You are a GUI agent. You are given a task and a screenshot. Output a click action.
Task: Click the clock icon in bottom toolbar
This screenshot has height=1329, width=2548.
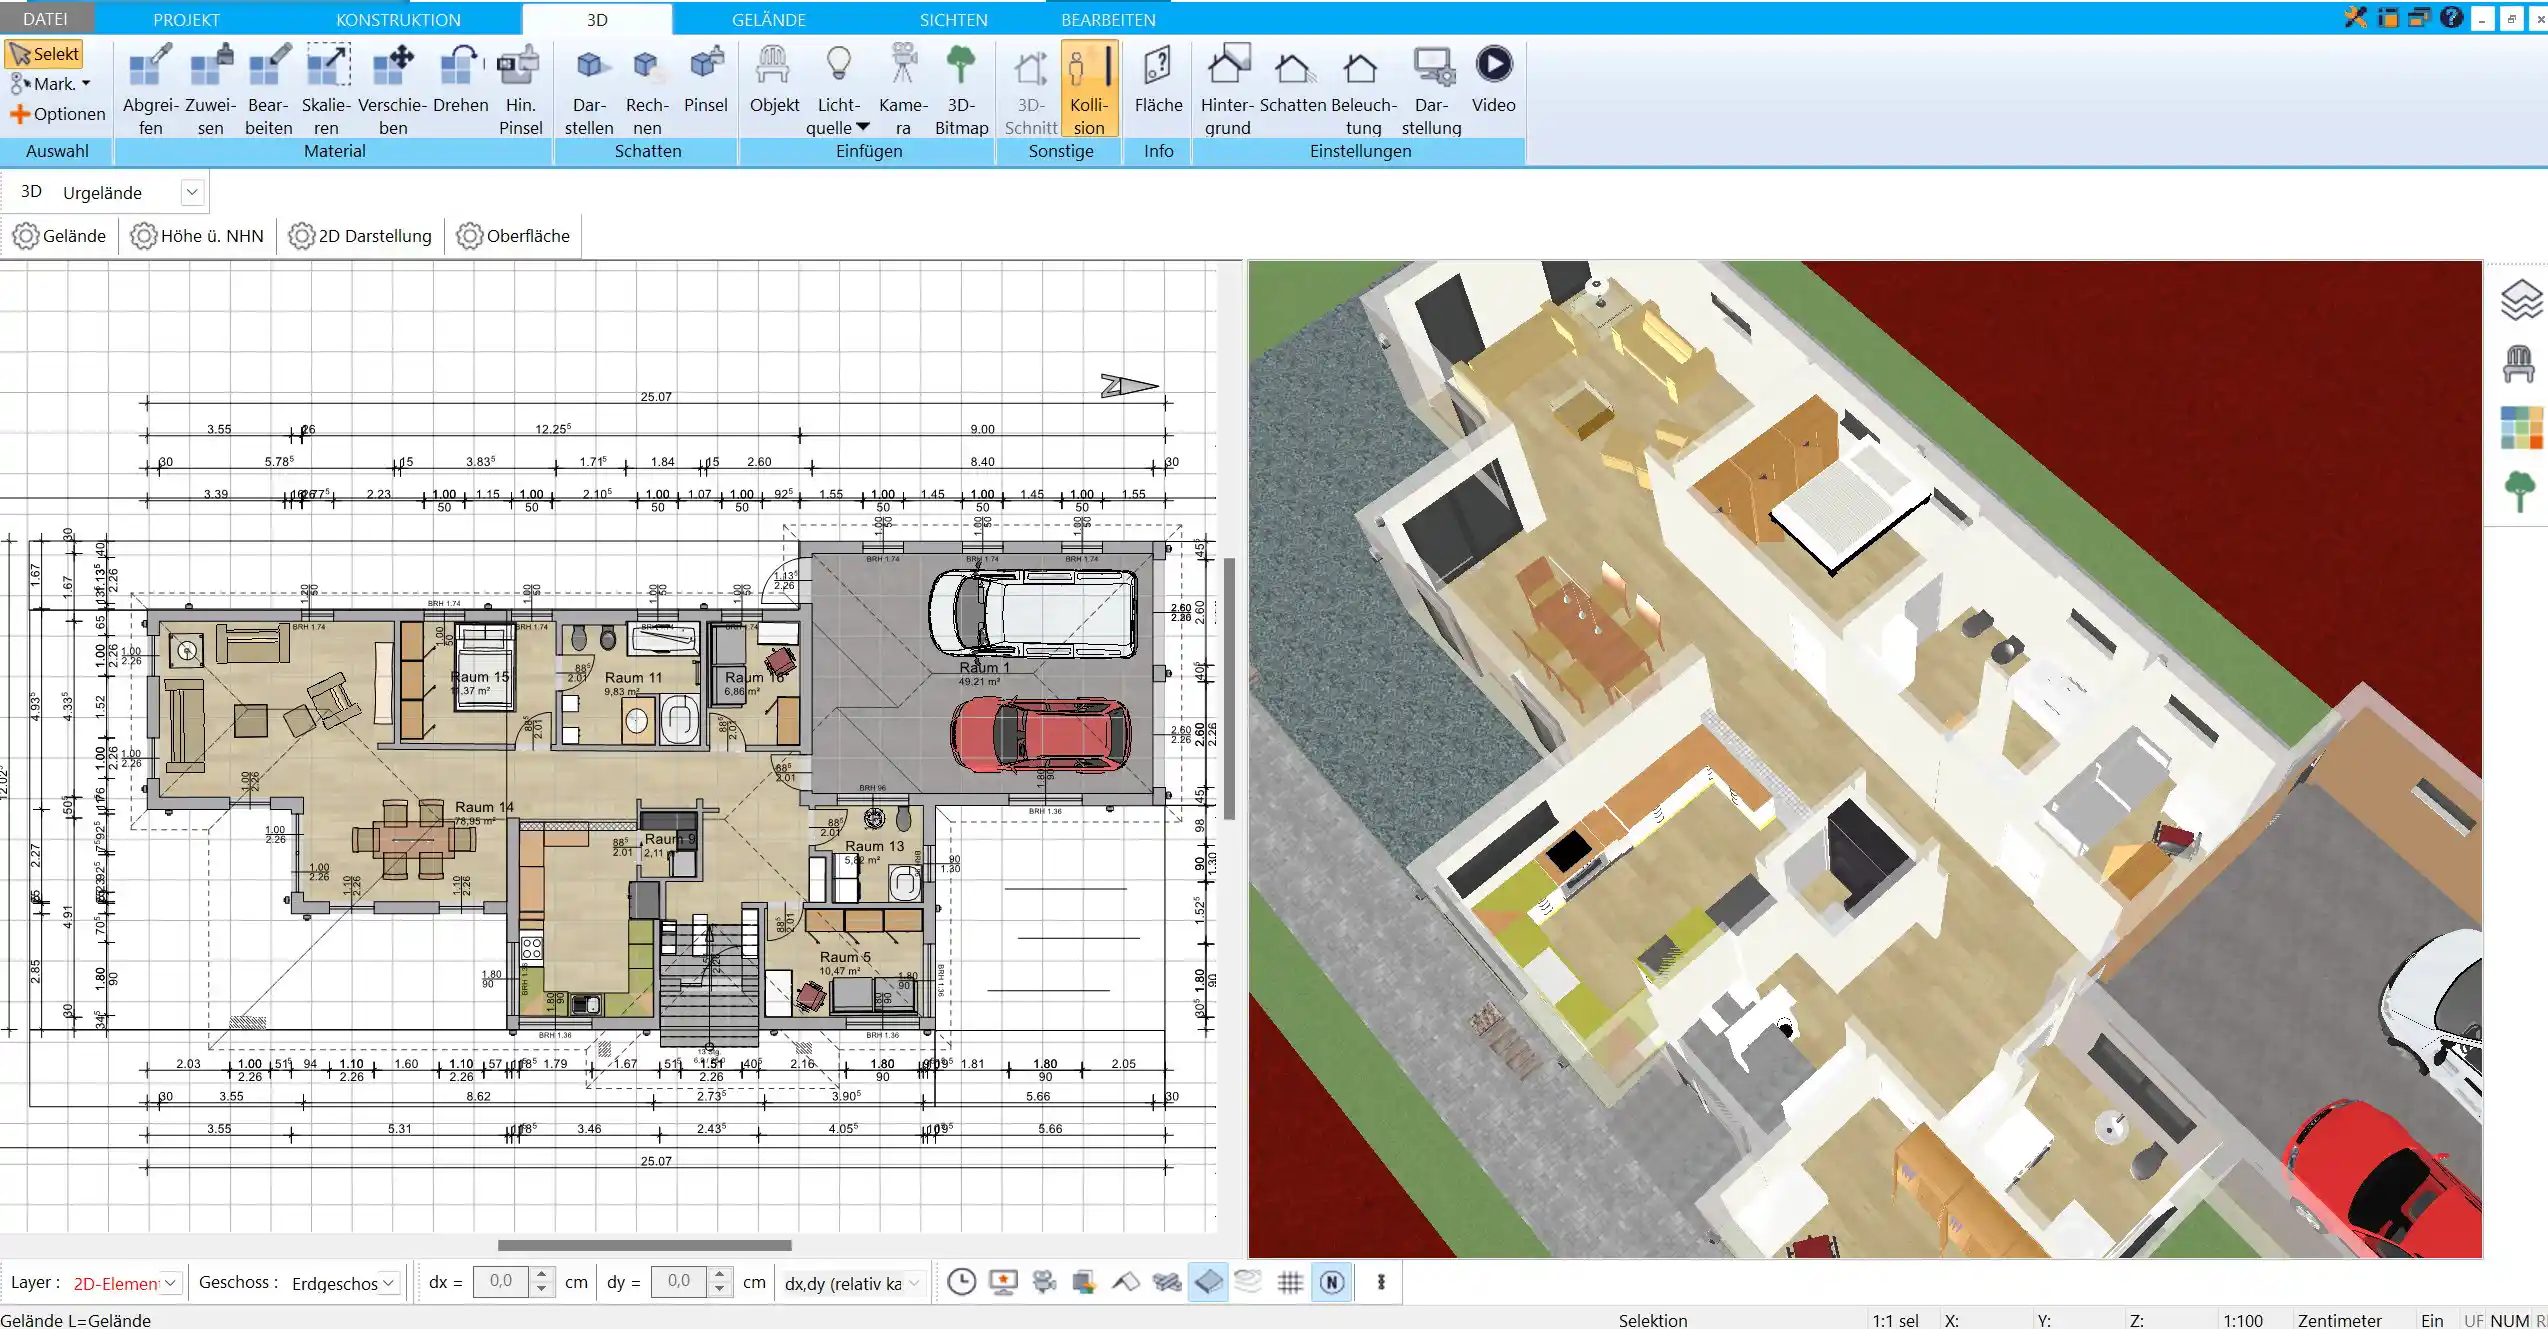(x=961, y=1282)
